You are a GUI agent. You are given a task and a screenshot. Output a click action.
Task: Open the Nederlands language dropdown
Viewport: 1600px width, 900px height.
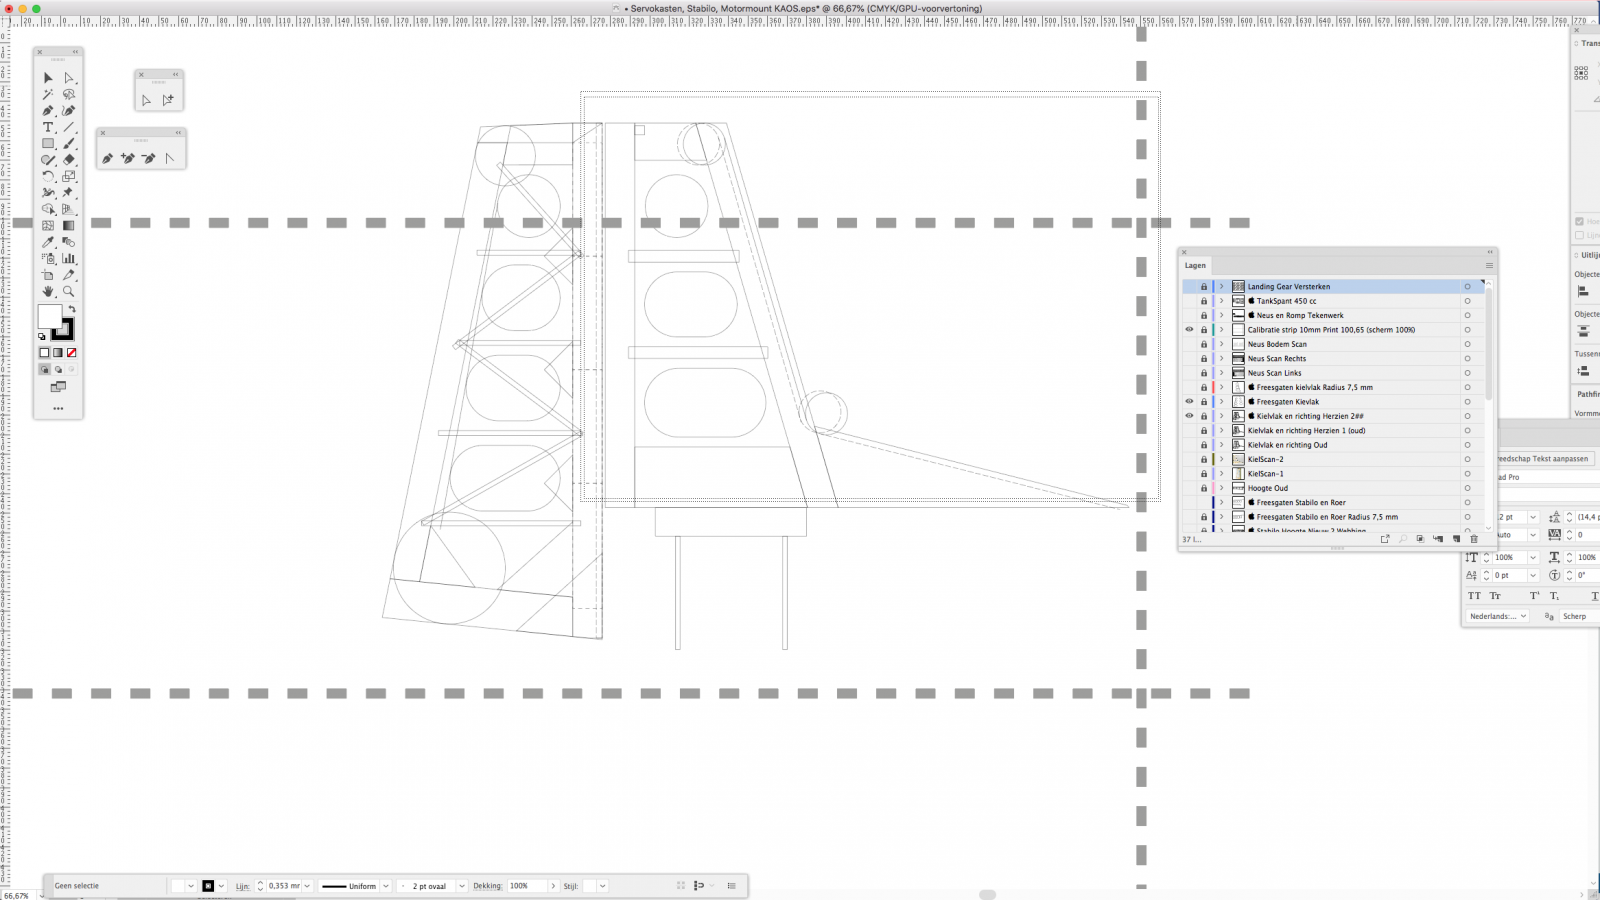tap(1498, 616)
